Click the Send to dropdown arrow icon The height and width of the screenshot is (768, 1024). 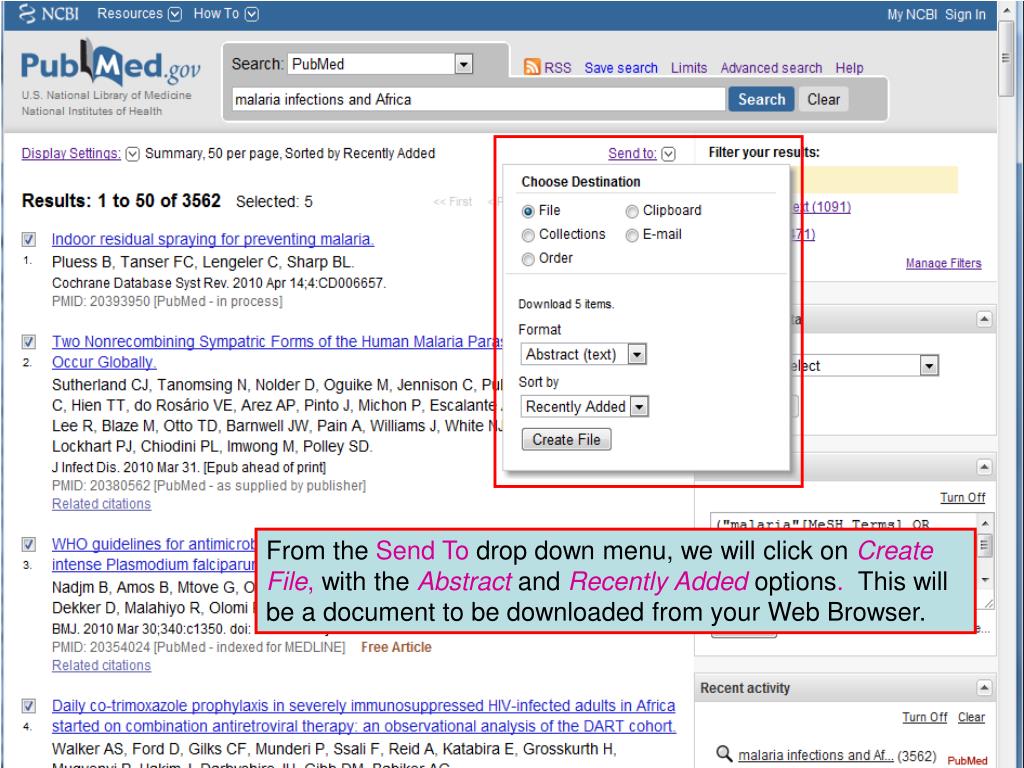668,154
